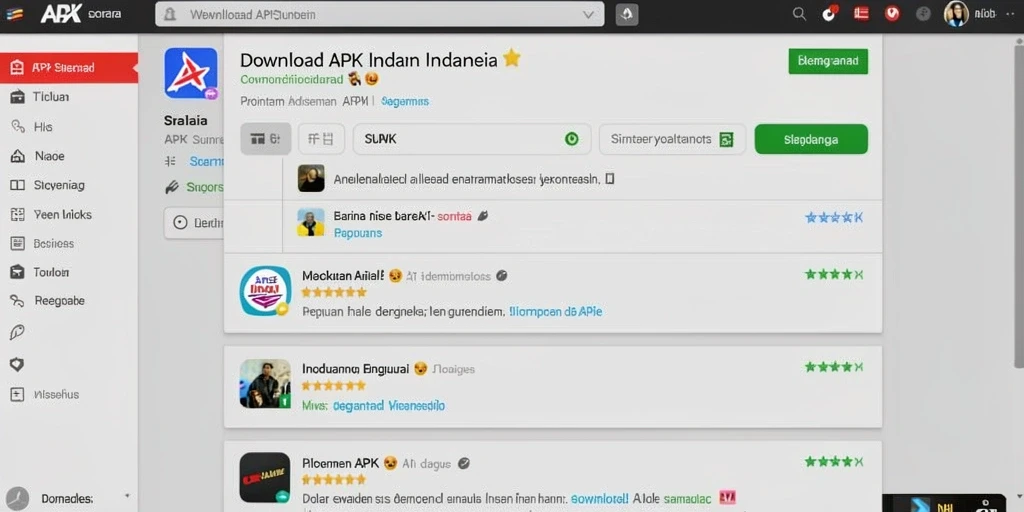Click the Meckitan Ariial title
Viewport: 1024px width, 512px height.
point(344,276)
